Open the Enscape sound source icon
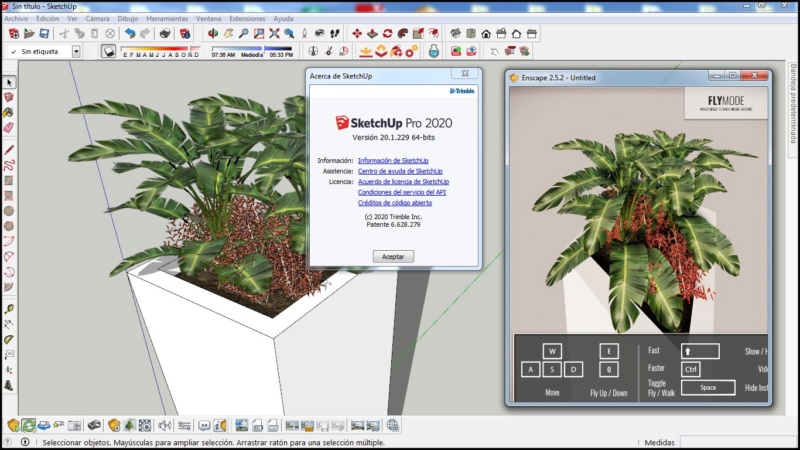This screenshot has height=450, width=800. tap(165, 425)
